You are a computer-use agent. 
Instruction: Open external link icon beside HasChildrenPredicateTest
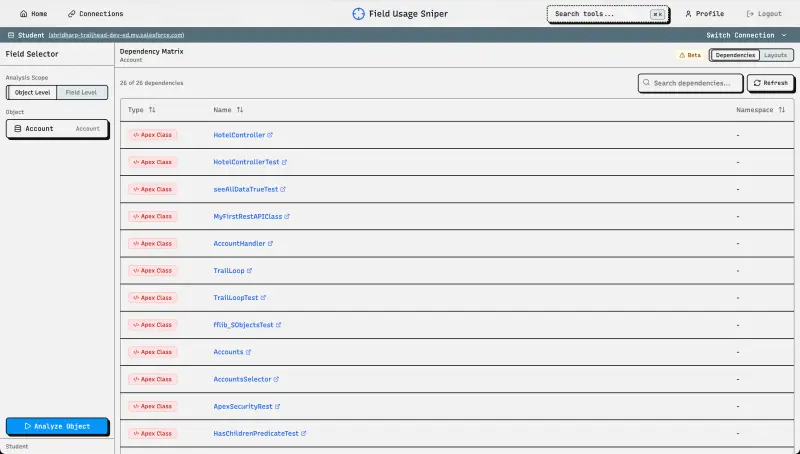(x=304, y=434)
